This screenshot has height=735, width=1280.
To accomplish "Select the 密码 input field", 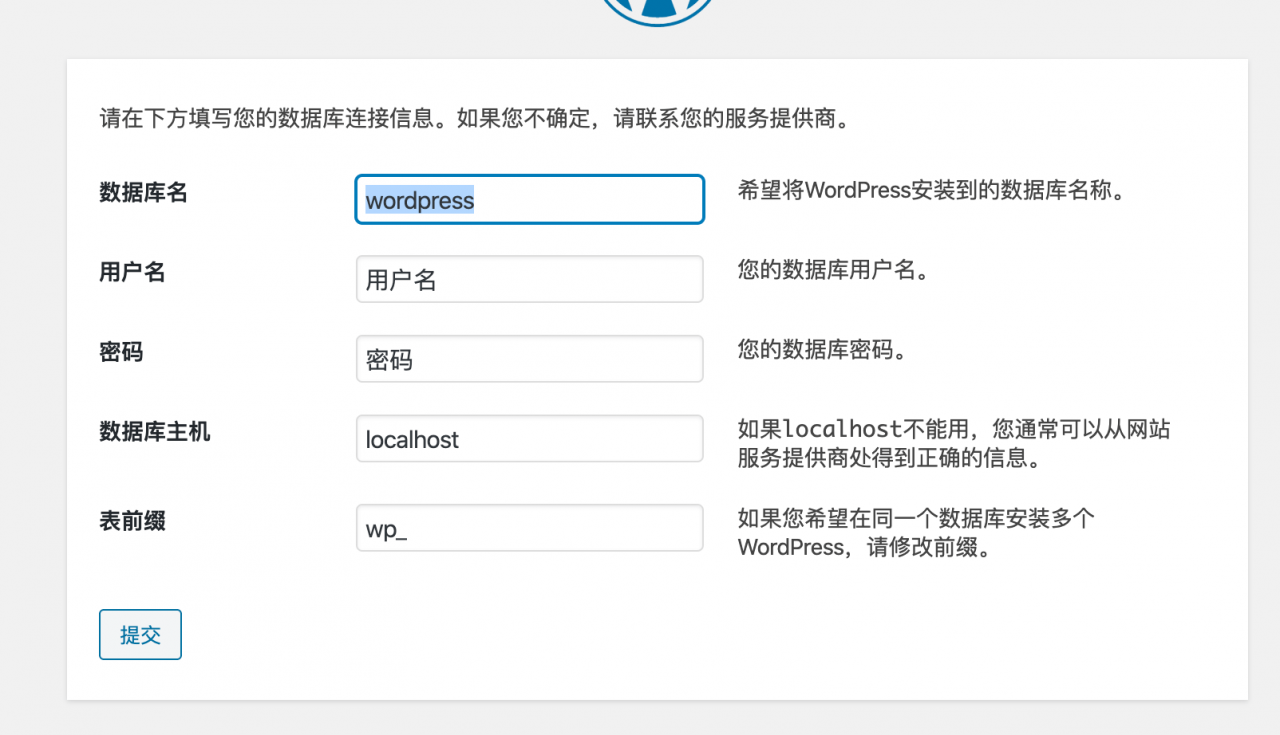I will (x=530, y=359).
